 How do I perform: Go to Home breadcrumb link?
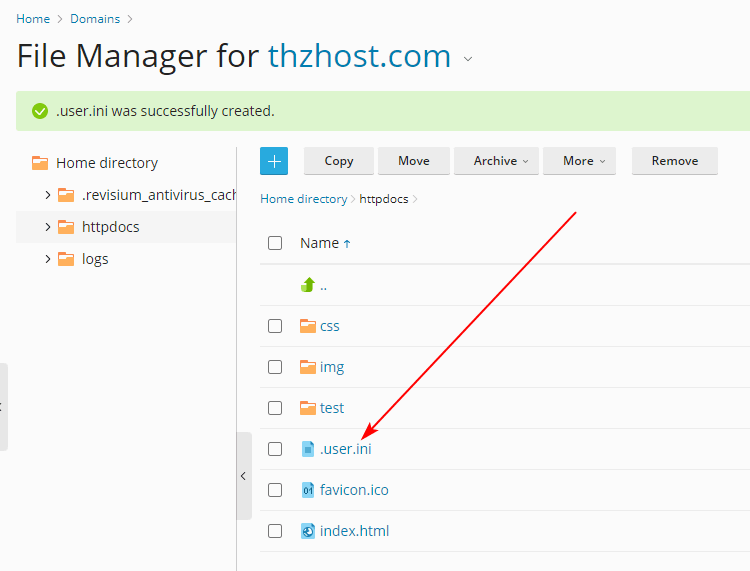click(x=33, y=19)
